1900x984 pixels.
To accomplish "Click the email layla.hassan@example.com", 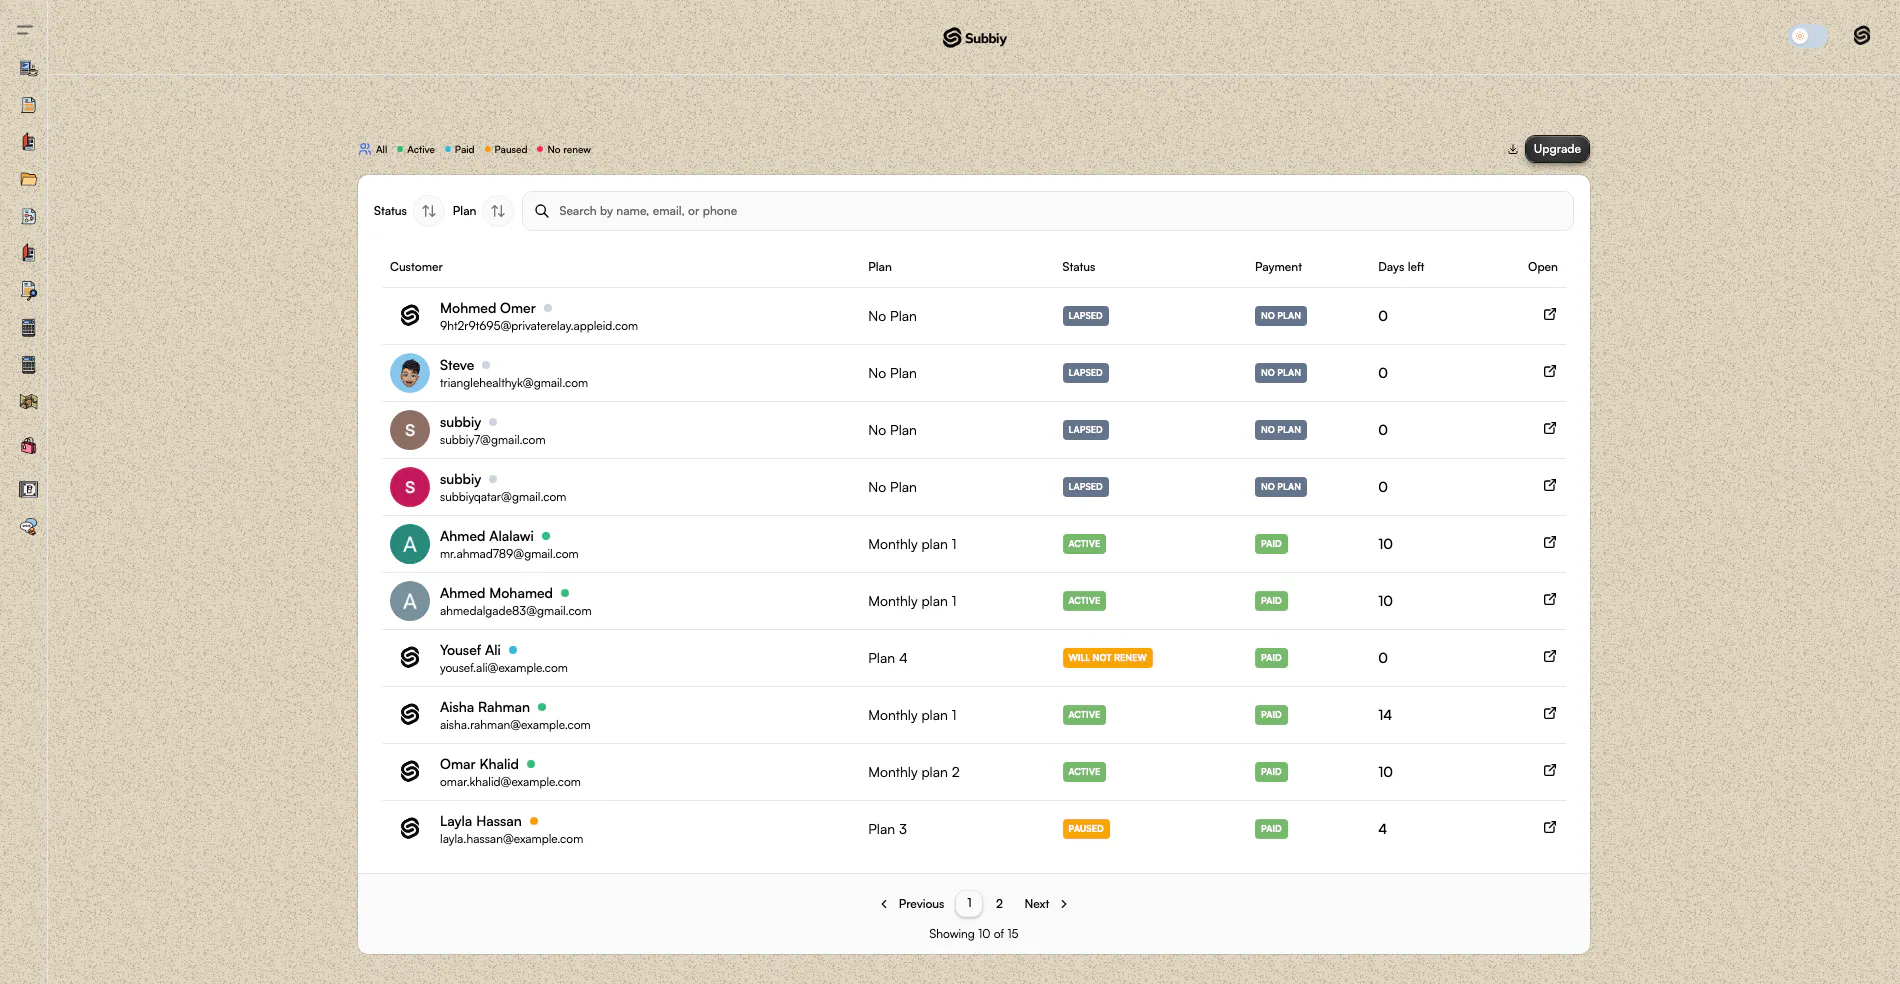I will point(511,839).
